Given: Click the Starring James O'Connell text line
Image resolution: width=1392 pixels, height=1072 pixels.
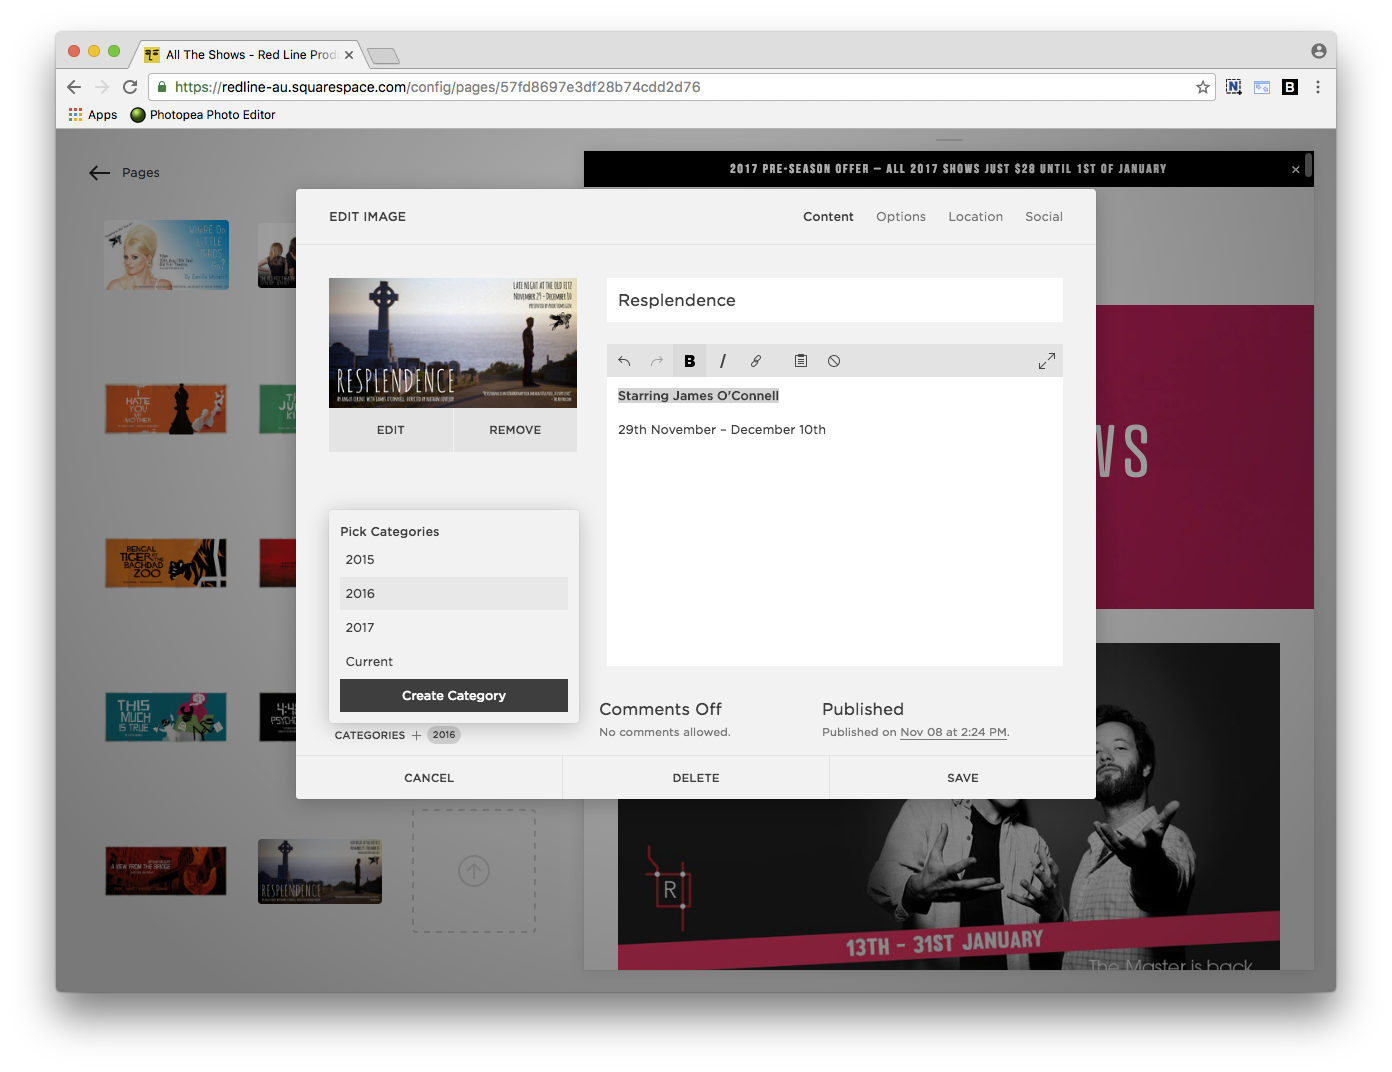Looking at the screenshot, I should 698,396.
